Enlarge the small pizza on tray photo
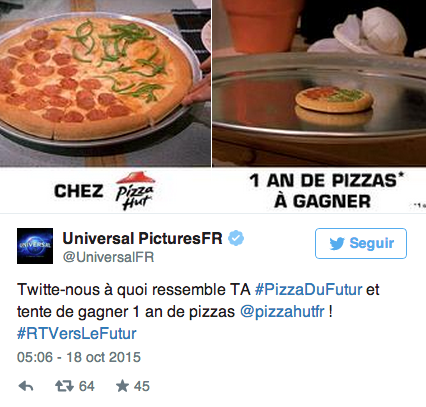The height and width of the screenshot is (407, 426). (x=319, y=83)
